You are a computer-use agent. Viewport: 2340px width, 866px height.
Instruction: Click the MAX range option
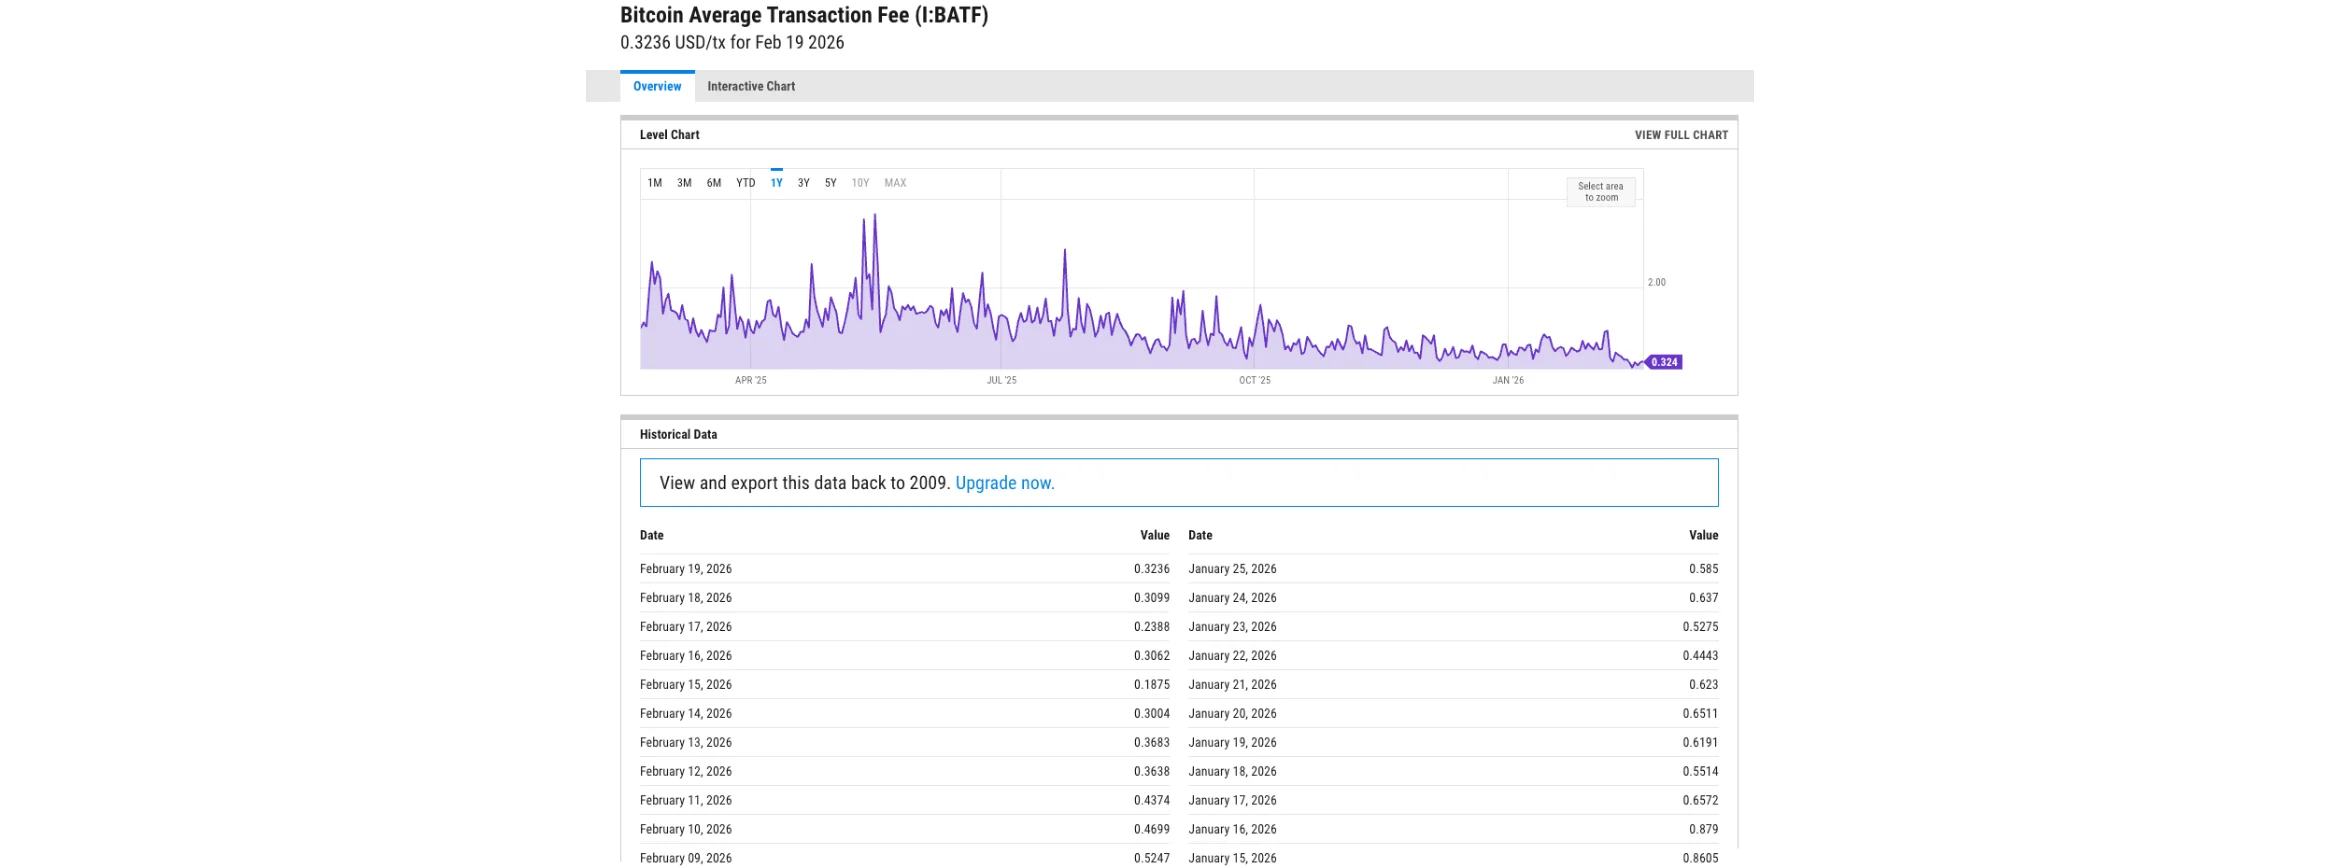(895, 183)
